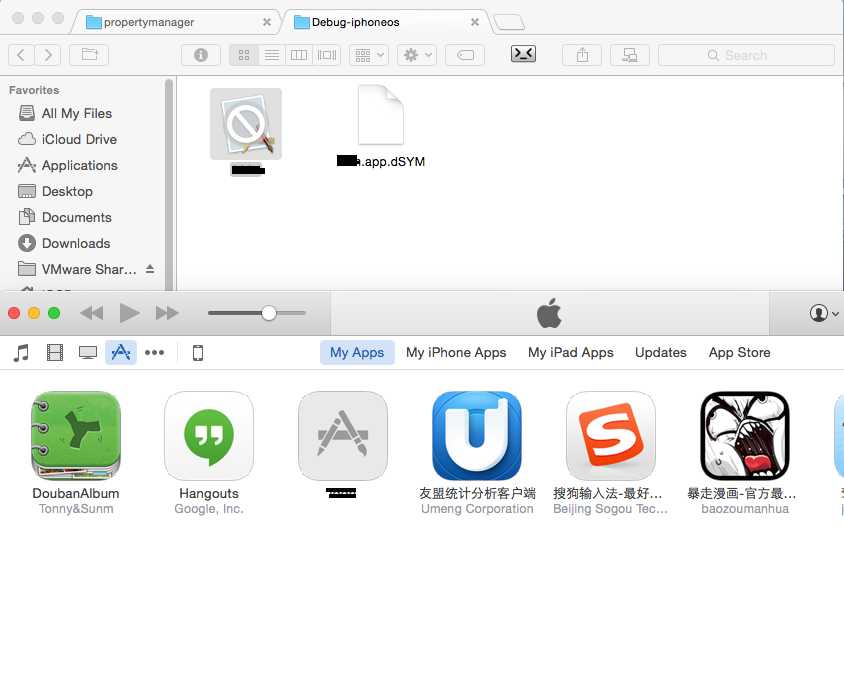Click the Google, Inc. developer label
This screenshot has height=682, width=844.
(x=209, y=509)
